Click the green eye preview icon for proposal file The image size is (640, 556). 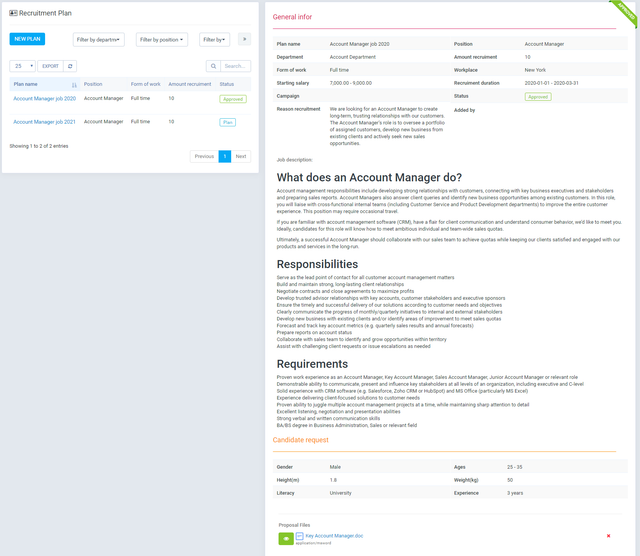tap(286, 539)
